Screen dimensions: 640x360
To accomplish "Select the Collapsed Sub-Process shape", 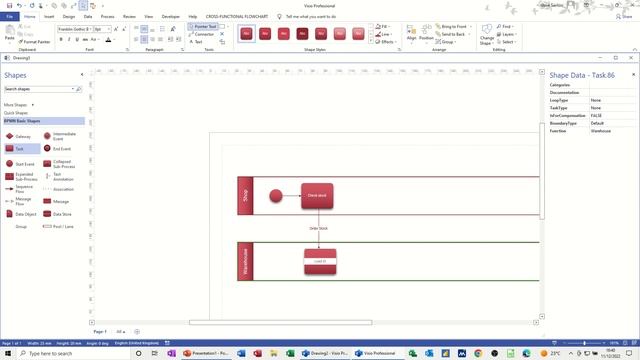I will coord(60,164).
